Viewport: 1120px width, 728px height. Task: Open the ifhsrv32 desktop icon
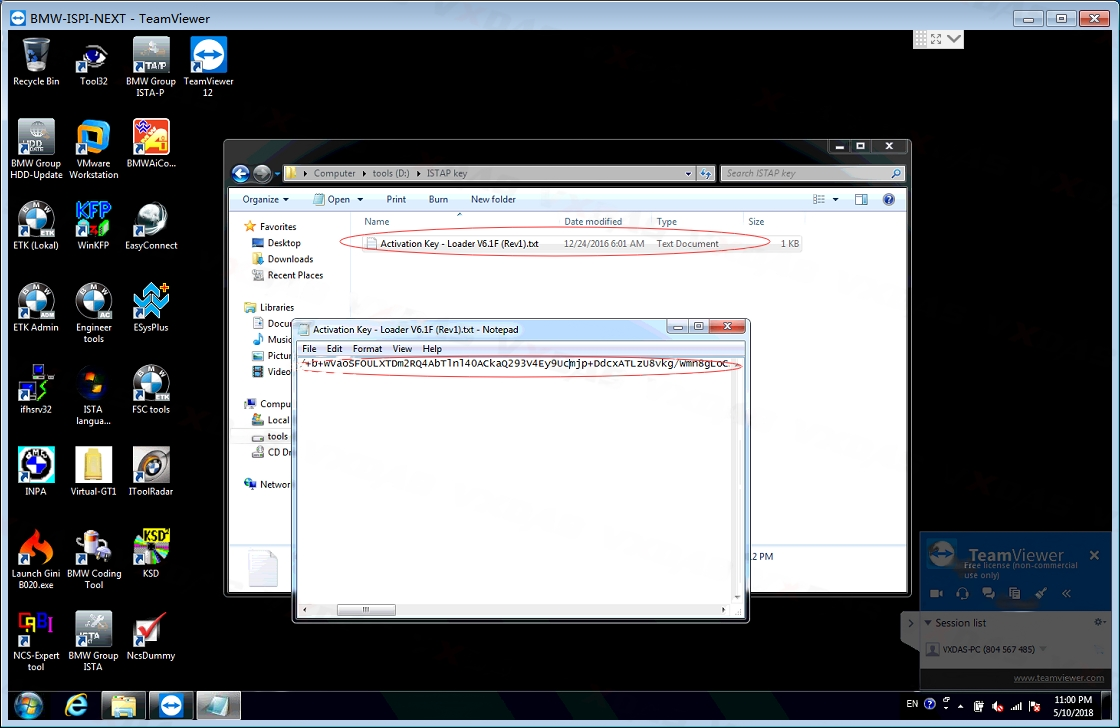tap(36, 390)
